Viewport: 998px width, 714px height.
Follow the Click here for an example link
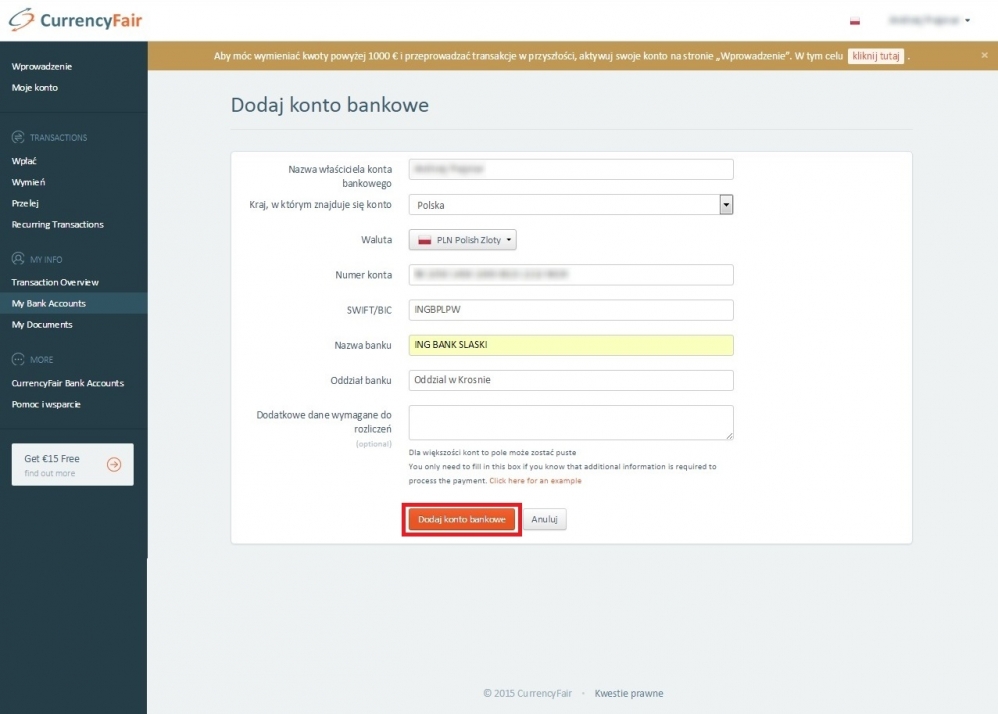click(535, 481)
